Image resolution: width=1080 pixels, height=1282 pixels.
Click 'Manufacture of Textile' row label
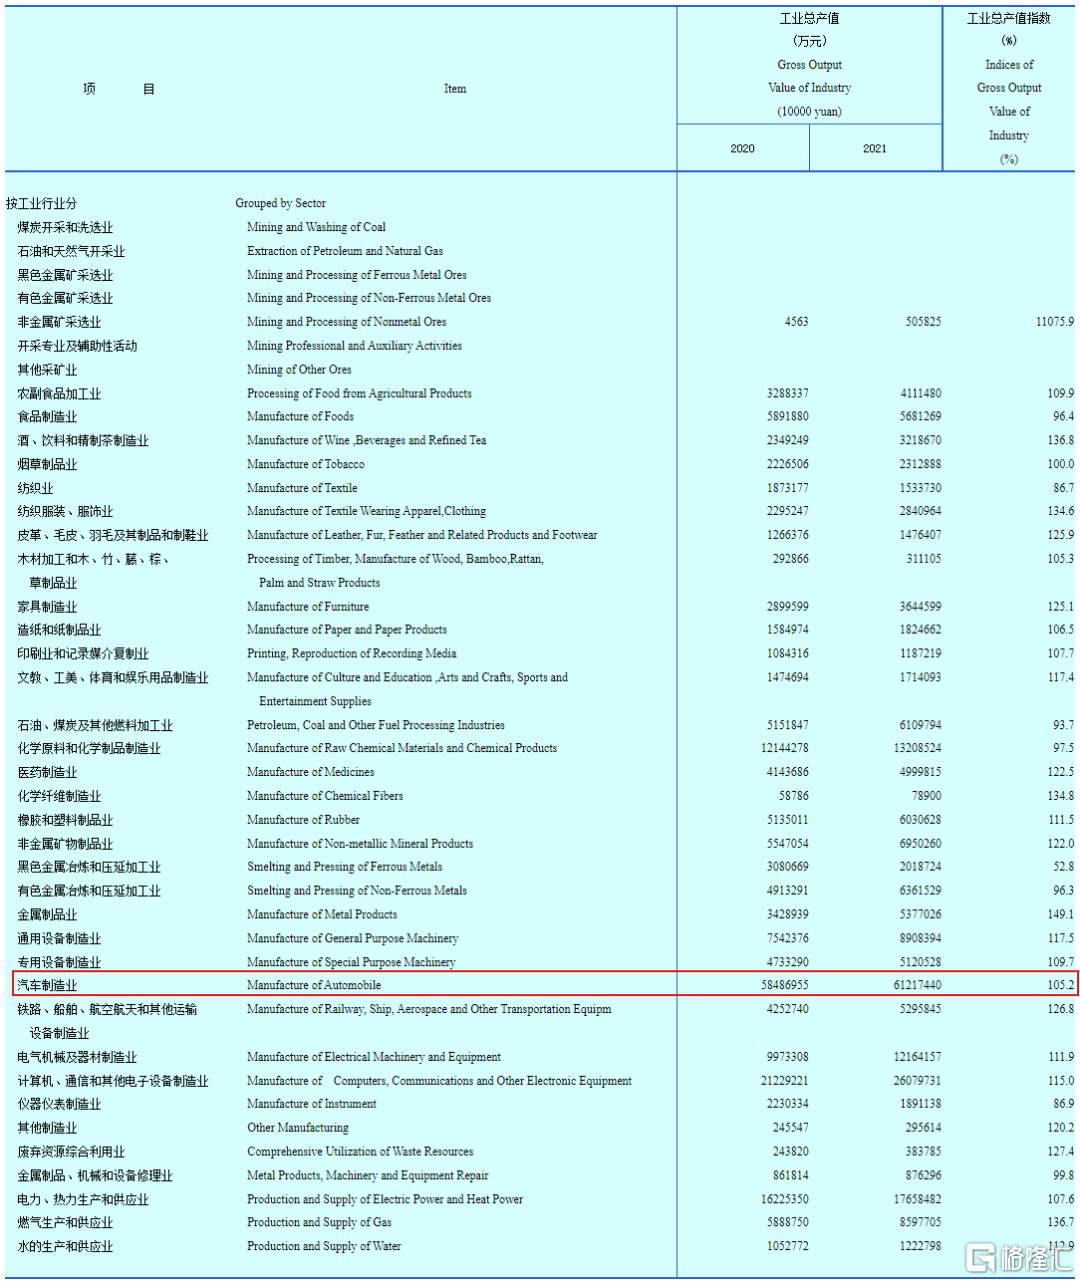(302, 489)
